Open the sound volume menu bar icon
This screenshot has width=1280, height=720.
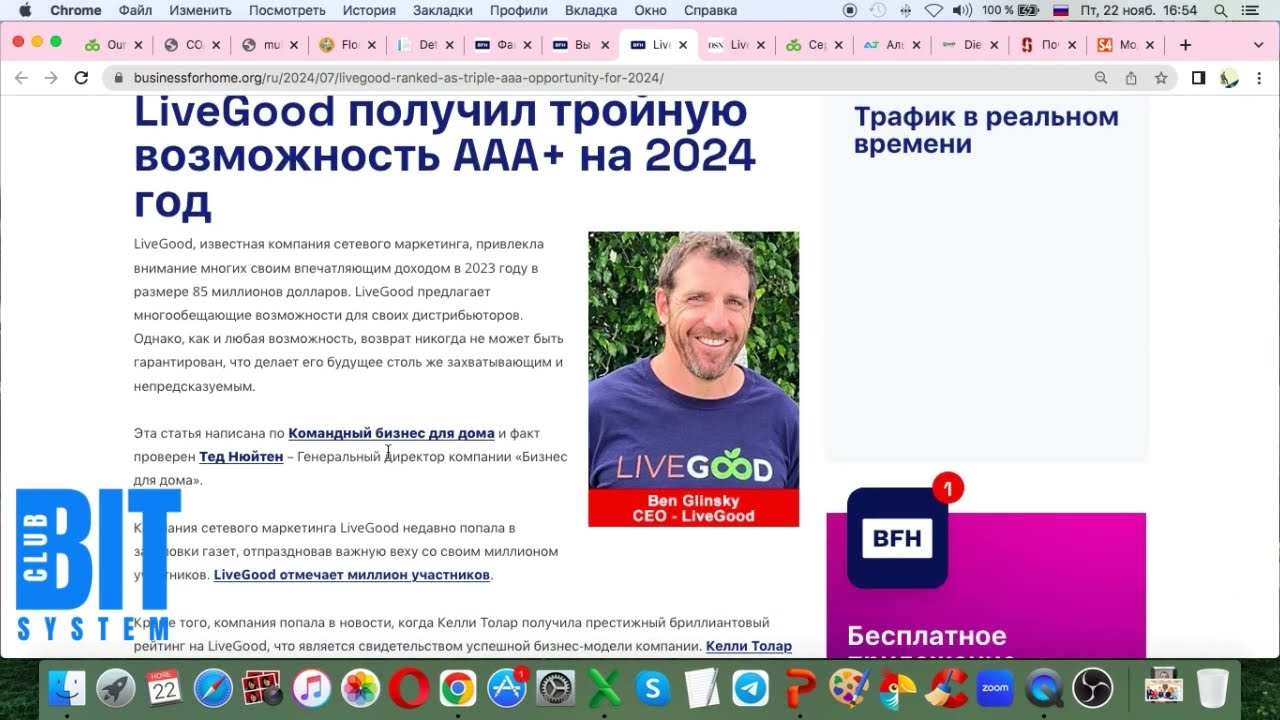pos(962,10)
